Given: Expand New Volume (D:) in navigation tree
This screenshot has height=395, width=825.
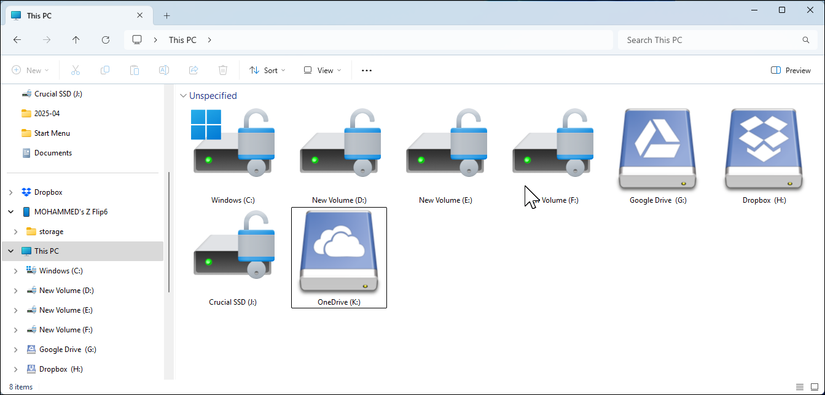Looking at the screenshot, I should pos(16,290).
